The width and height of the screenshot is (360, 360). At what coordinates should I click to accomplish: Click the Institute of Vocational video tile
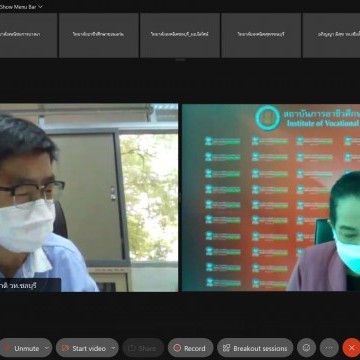click(271, 197)
